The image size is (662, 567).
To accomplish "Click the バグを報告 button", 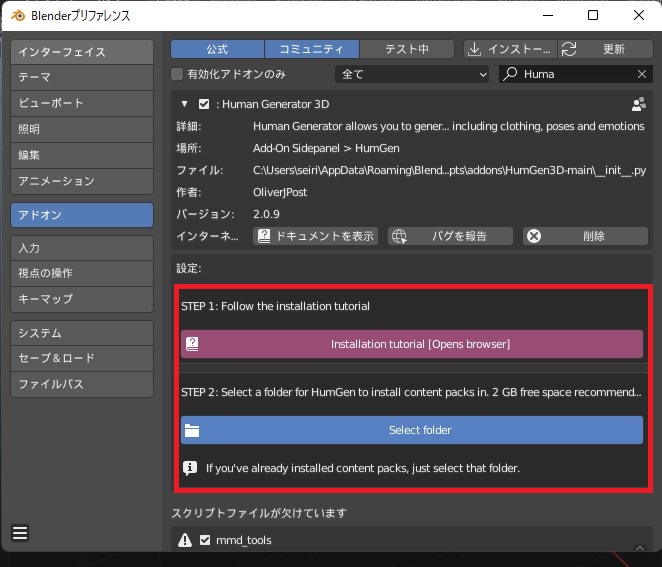I will coord(450,236).
